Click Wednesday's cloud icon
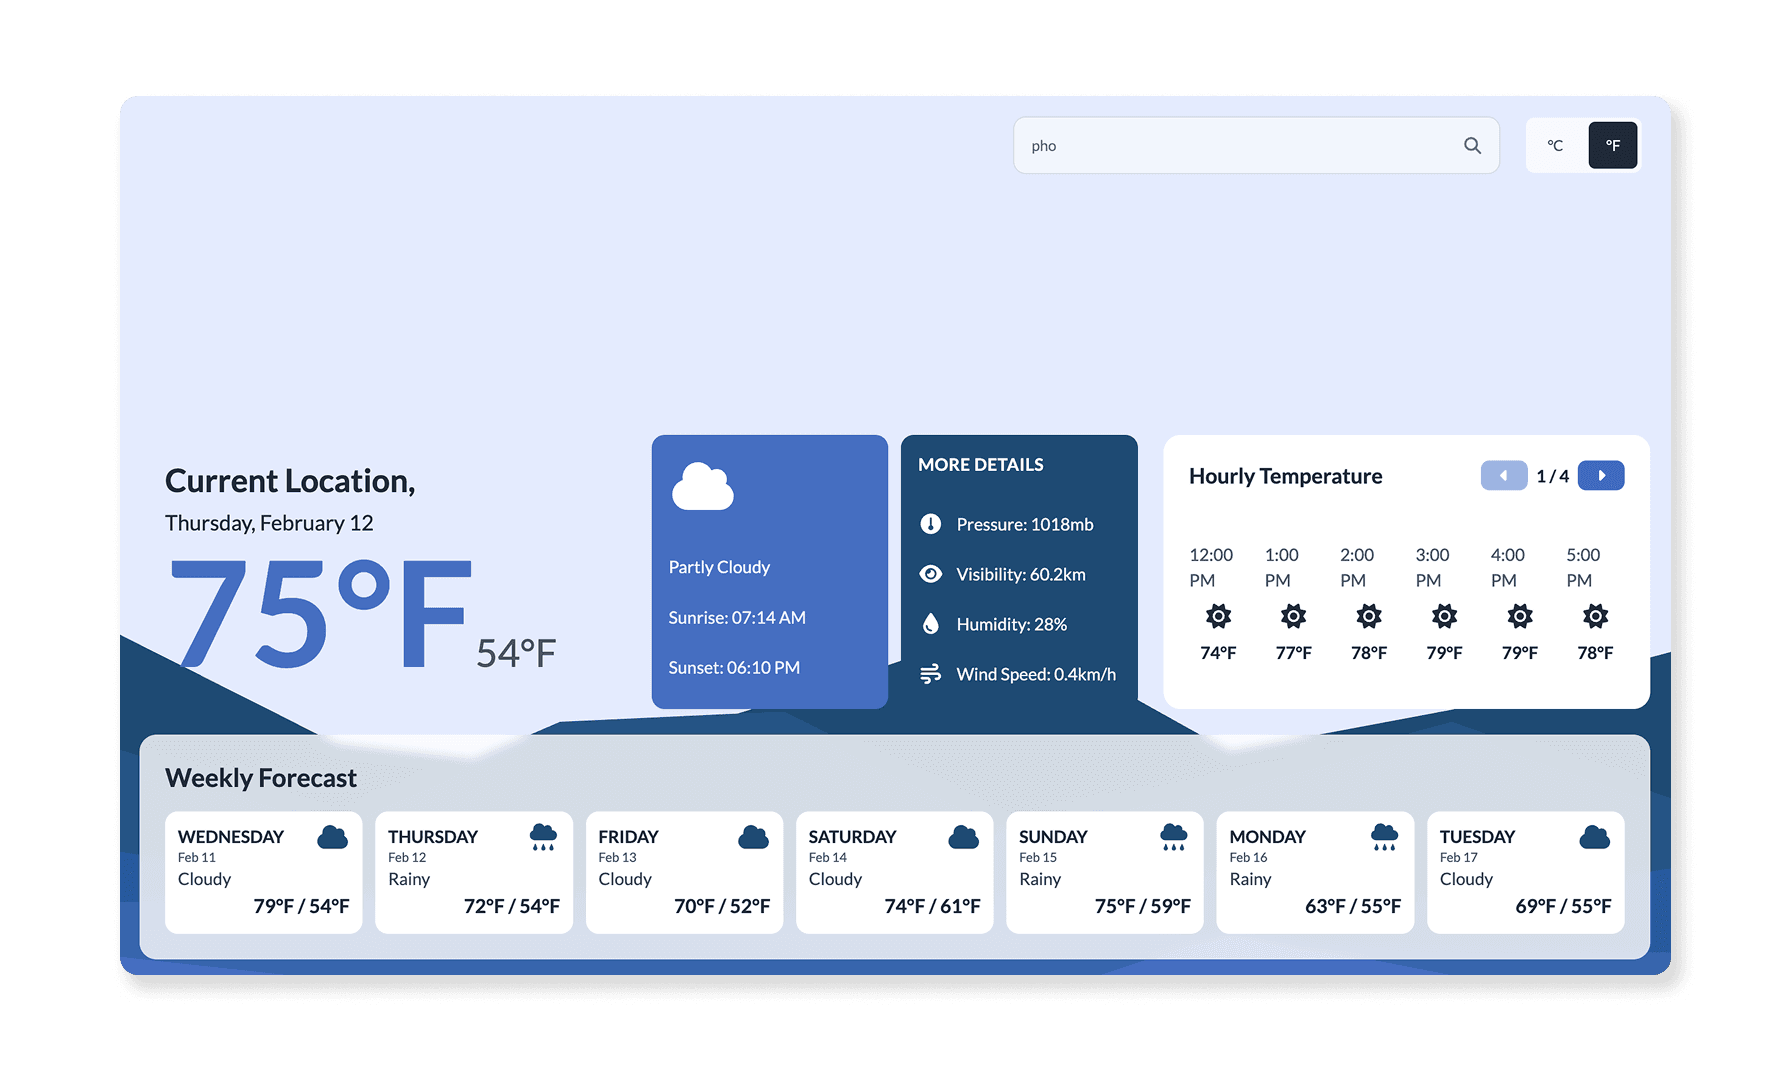 pyautogui.click(x=333, y=837)
